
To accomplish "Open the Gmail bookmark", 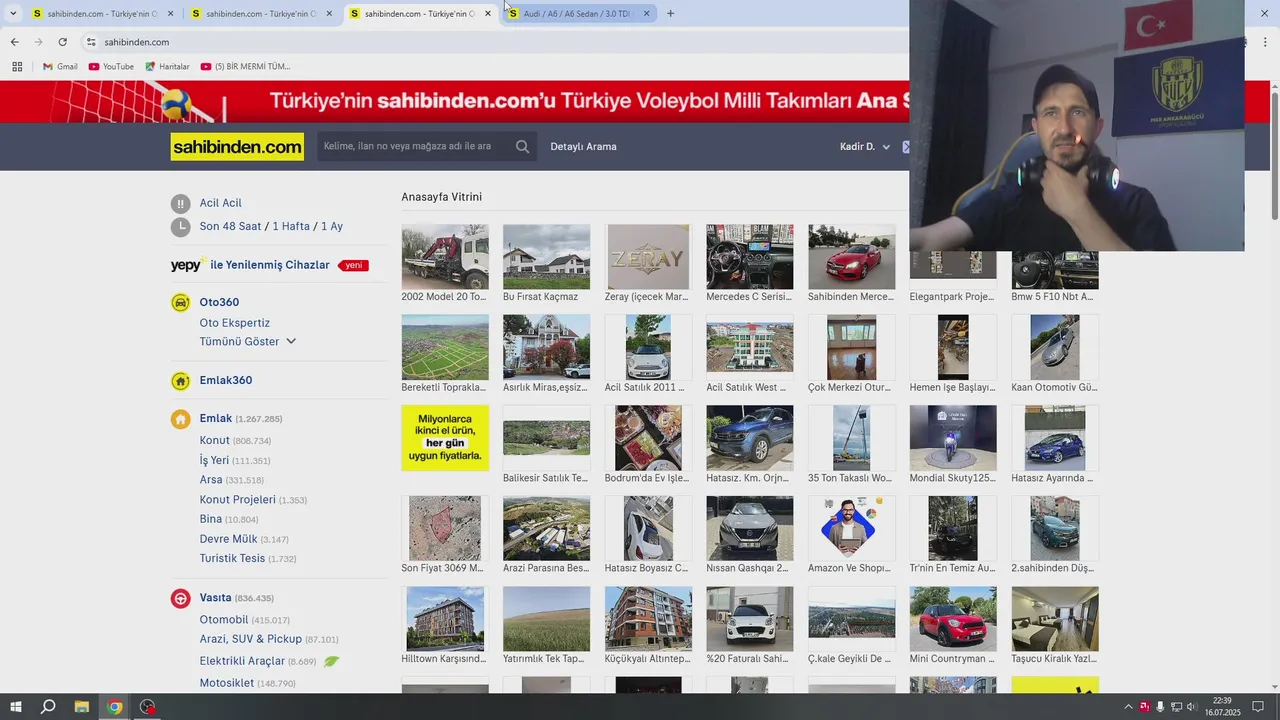I will point(60,67).
